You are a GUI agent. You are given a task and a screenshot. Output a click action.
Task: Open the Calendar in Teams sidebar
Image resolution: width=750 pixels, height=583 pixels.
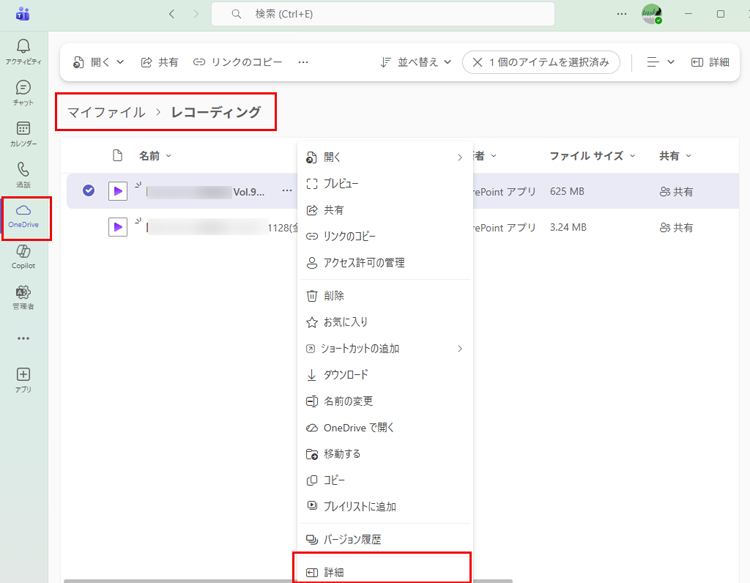[x=23, y=134]
